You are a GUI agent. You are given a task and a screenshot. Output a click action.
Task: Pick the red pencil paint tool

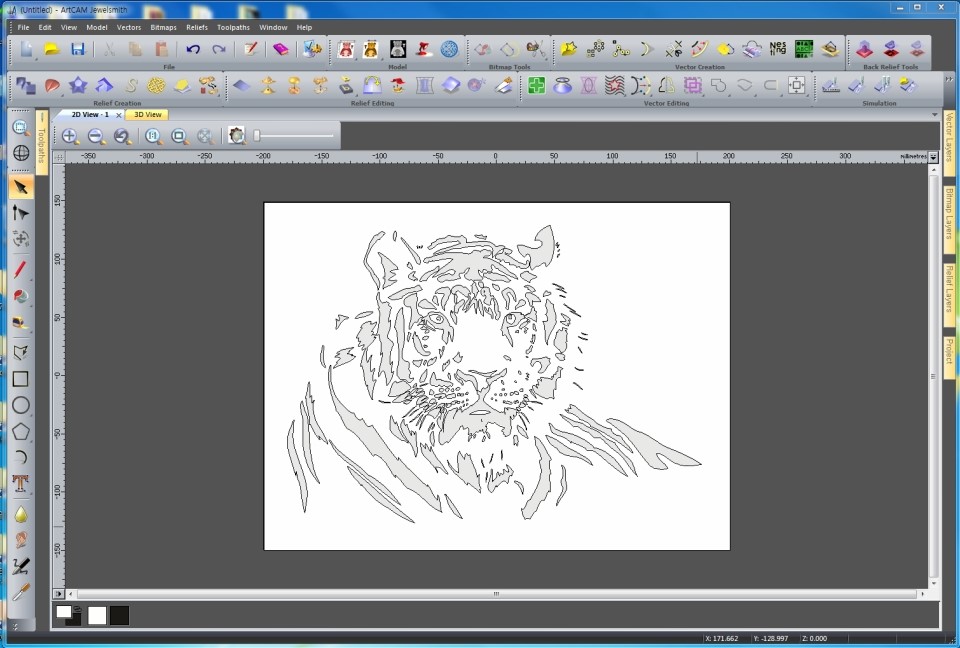[21, 269]
